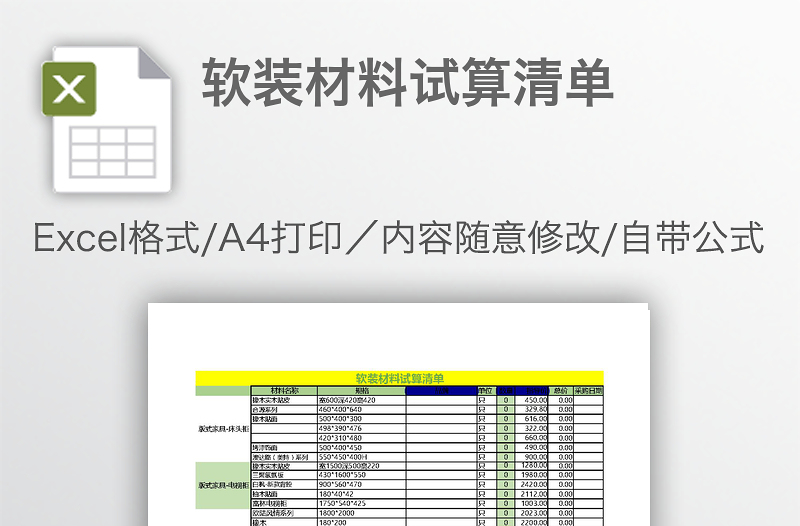The height and width of the screenshot is (526, 800).
Task: Select the 三聚氰氨板 material name cell
Action: pyautogui.click(x=284, y=475)
